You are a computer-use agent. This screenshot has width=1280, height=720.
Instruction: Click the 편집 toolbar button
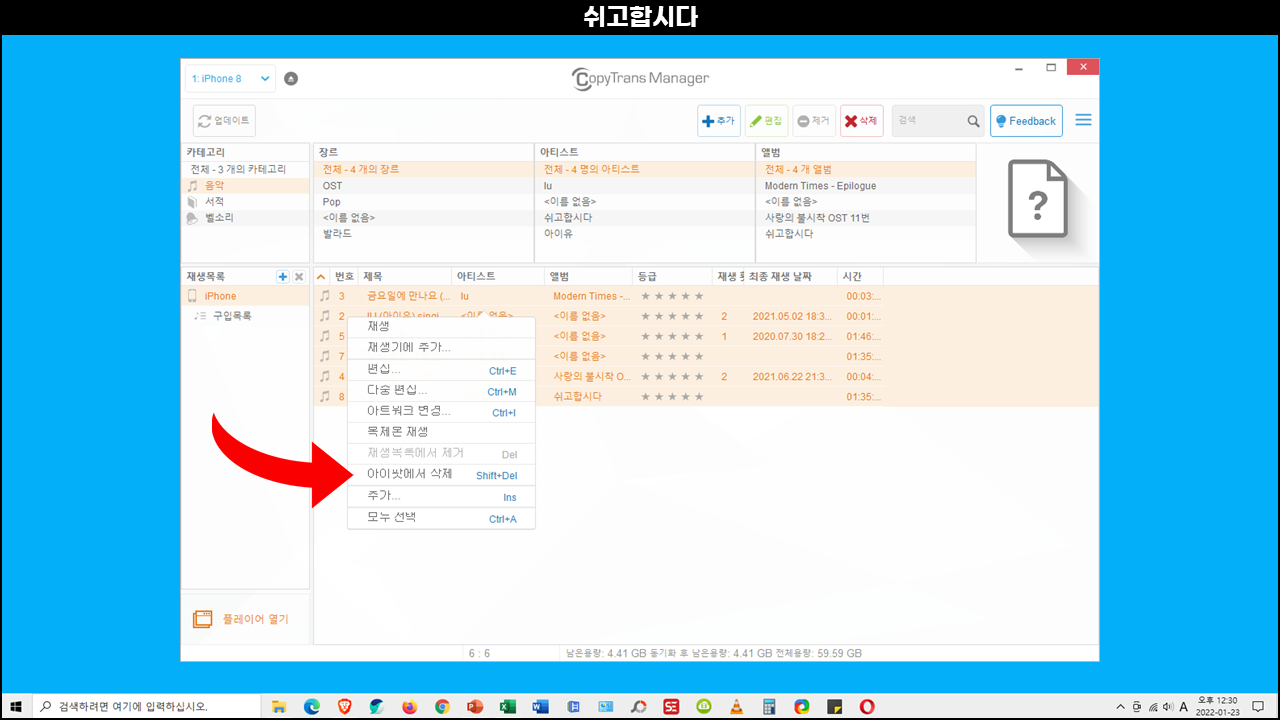766,121
